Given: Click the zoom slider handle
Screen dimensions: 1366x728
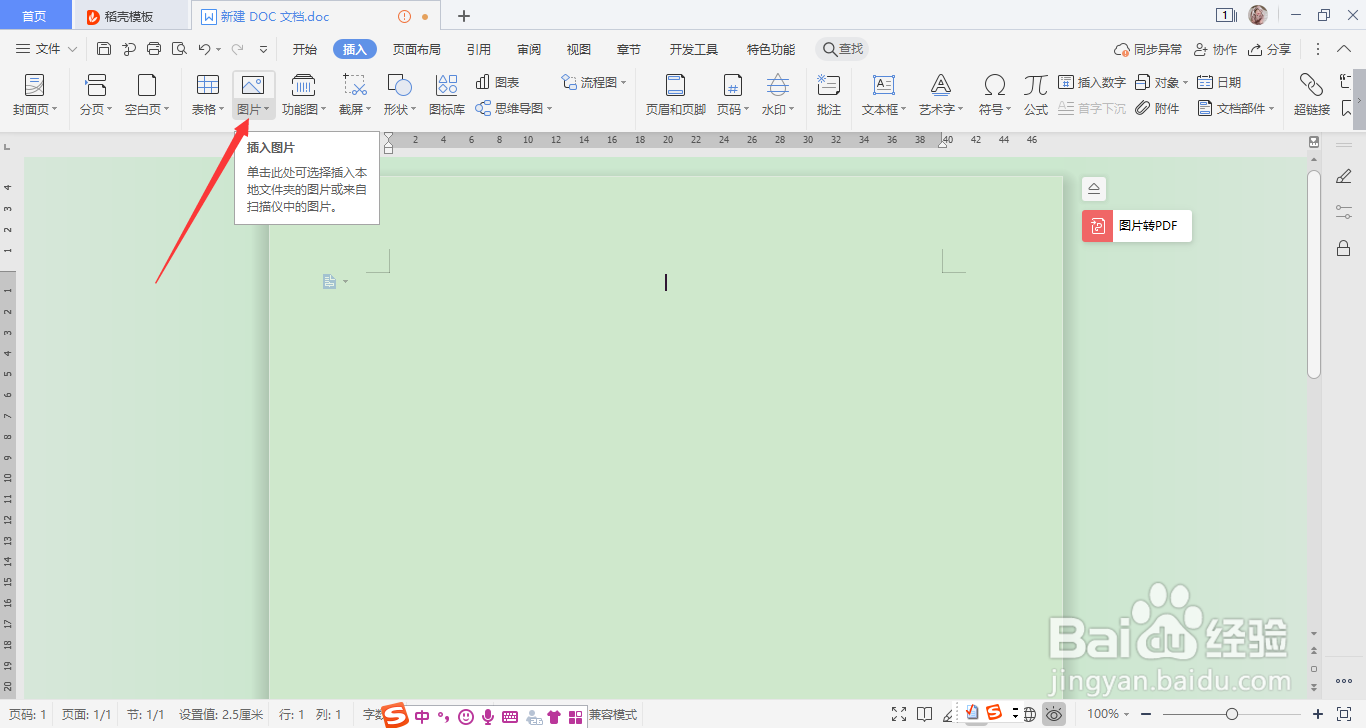Looking at the screenshot, I should pos(1232,714).
